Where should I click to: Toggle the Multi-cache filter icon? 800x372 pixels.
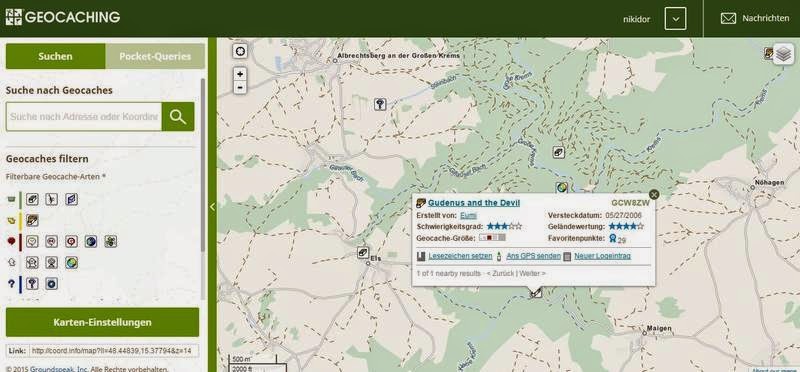[32, 220]
